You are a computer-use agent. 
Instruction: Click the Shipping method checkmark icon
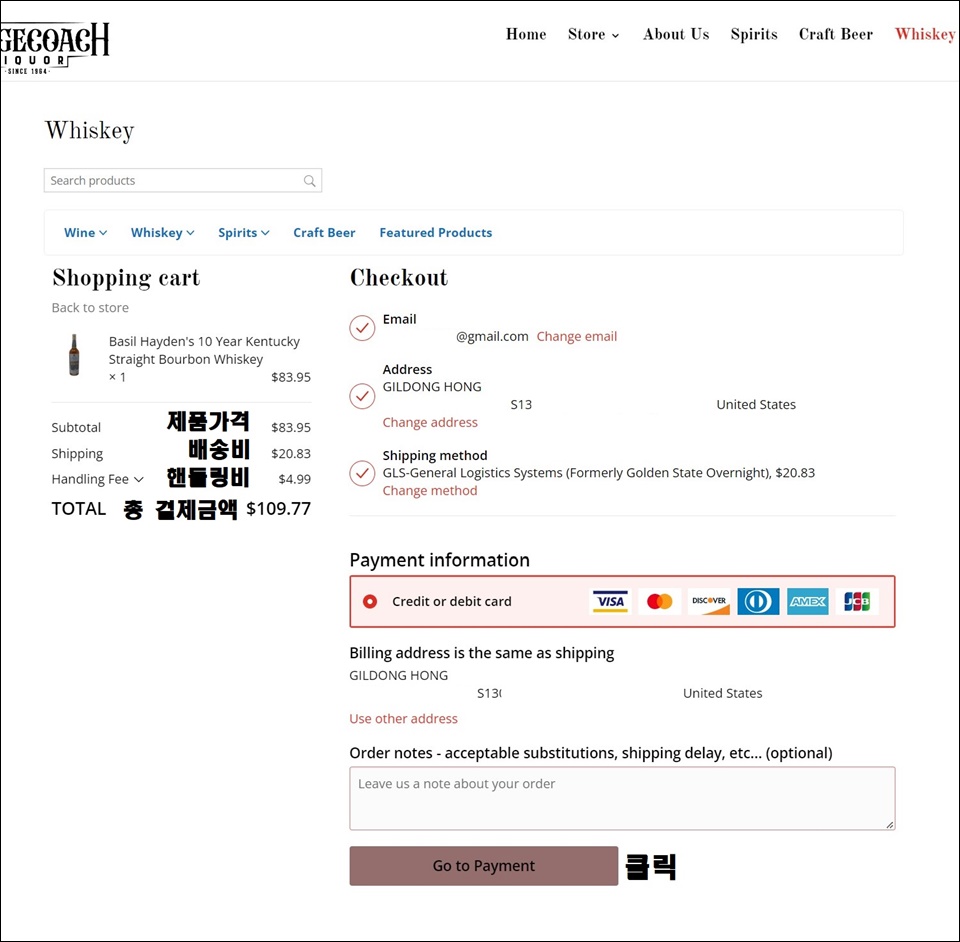click(x=362, y=474)
